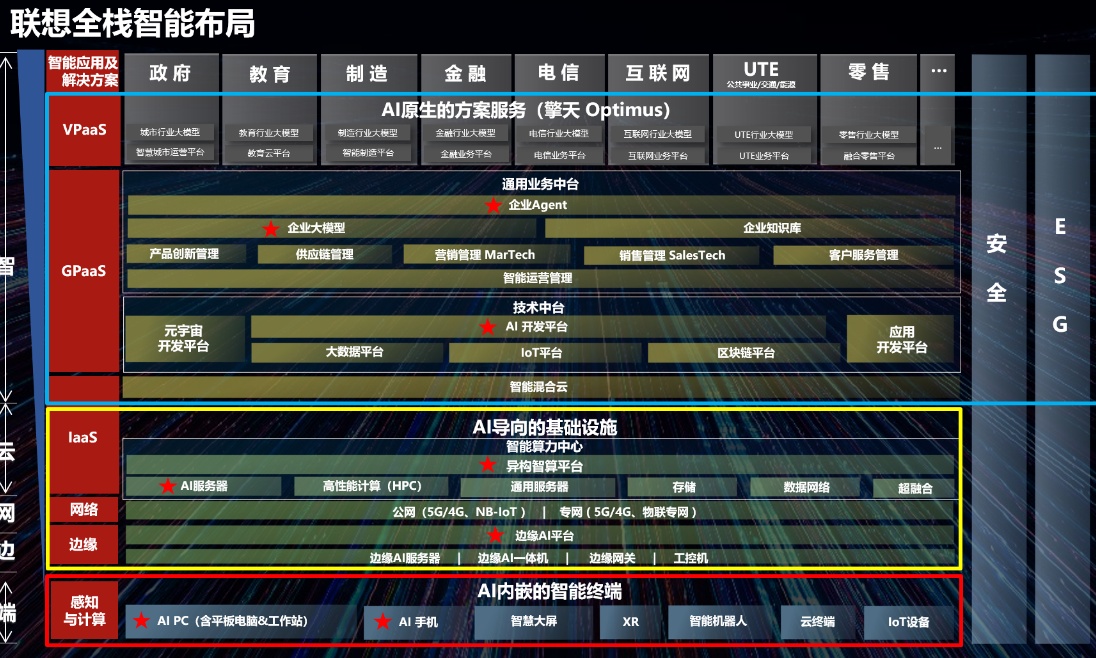Select the 通用服务器 box
Image resolution: width=1096 pixels, height=658 pixels.
538,487
